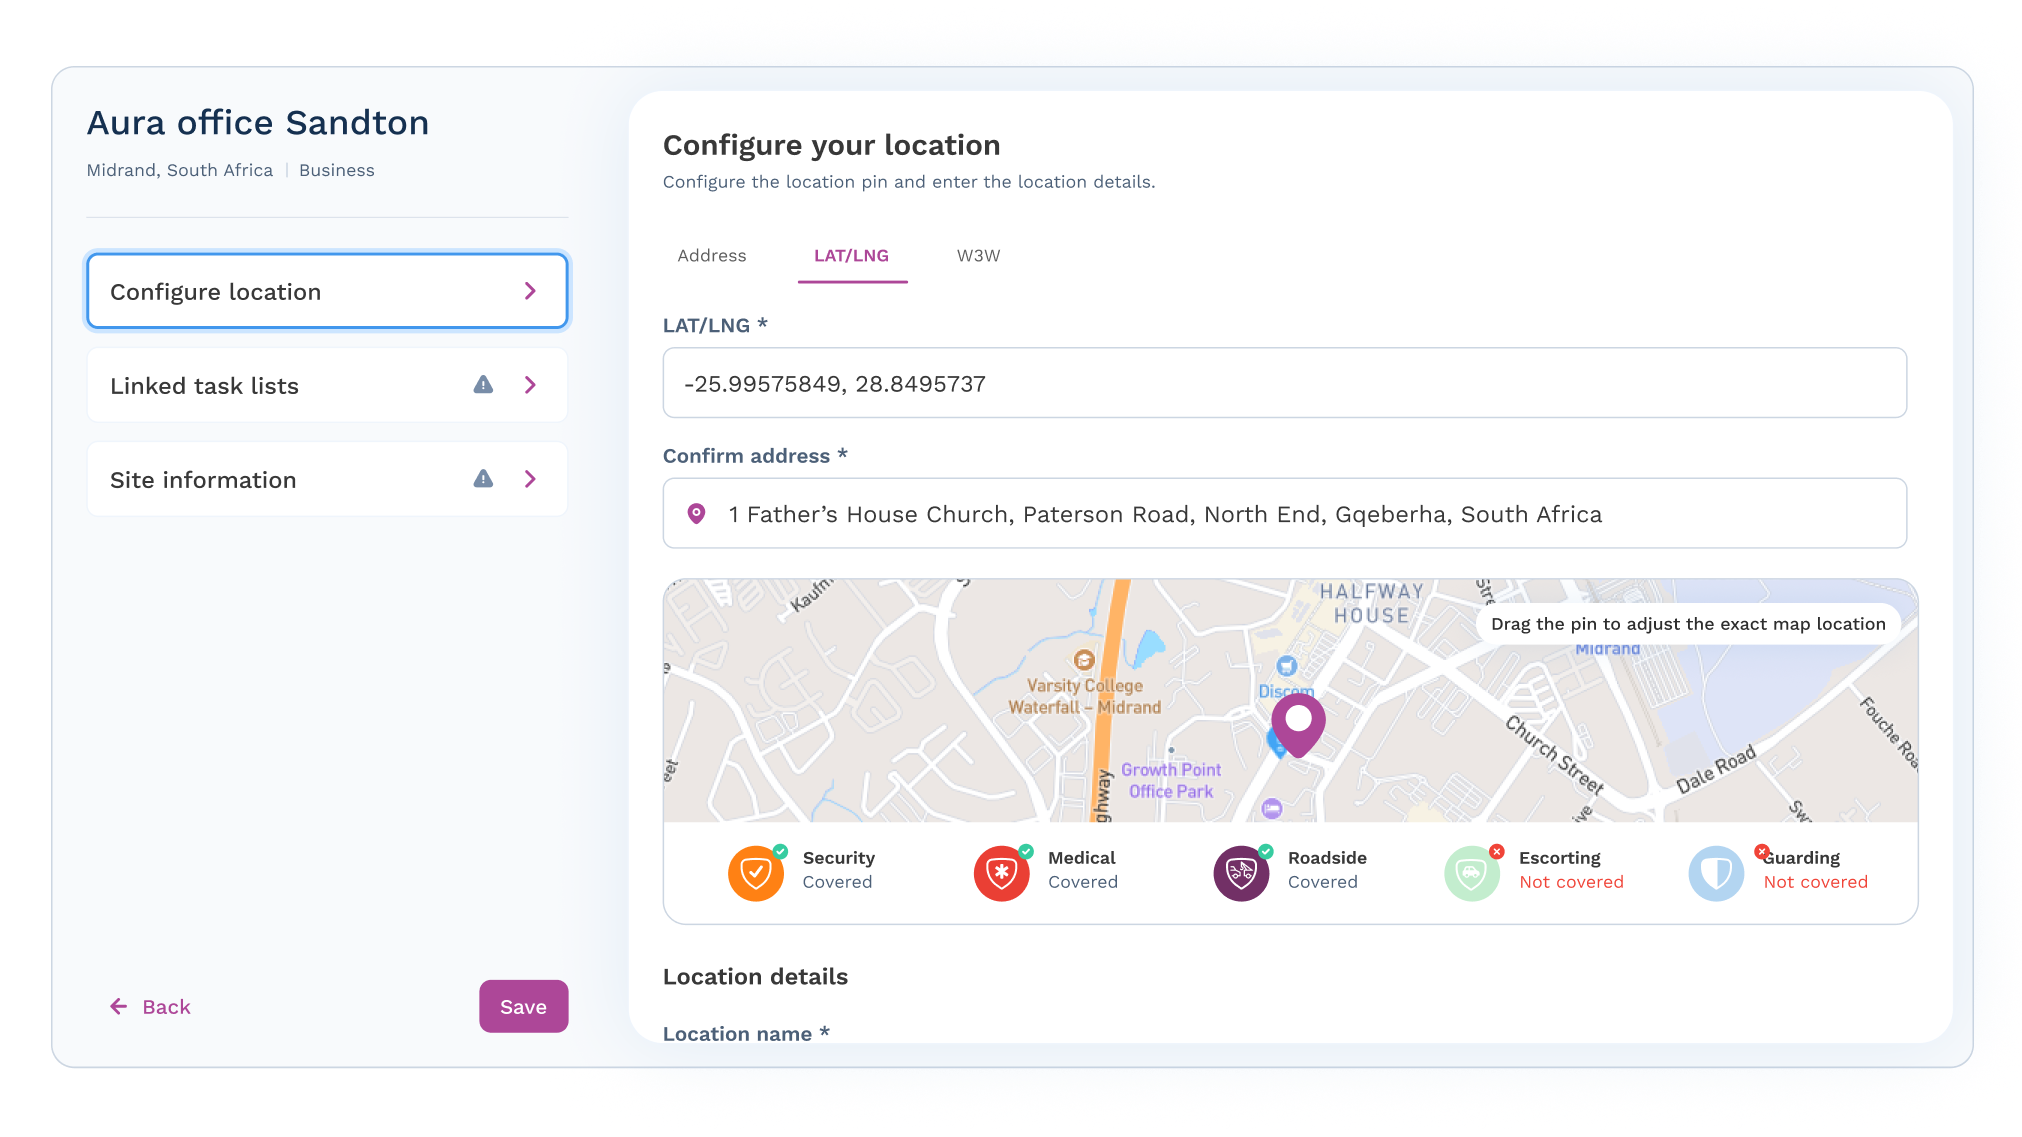
Task: Click the pin icon in Confirm address field
Action: (697, 514)
